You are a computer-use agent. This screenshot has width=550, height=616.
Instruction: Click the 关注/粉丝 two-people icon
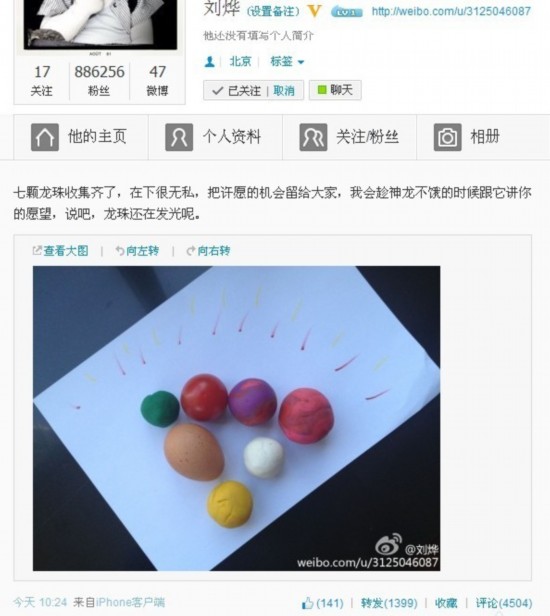tap(313, 137)
